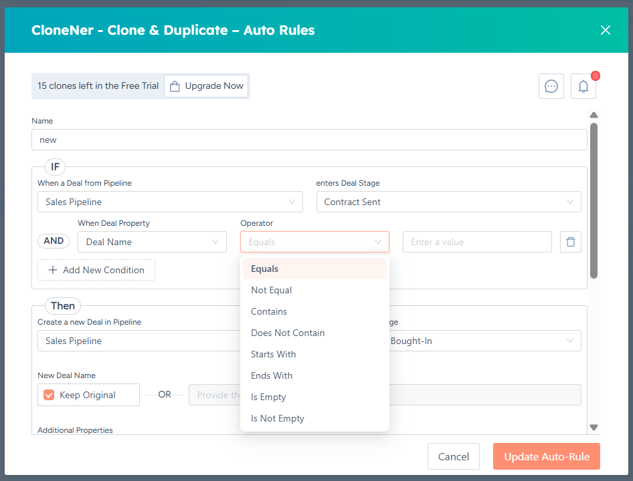Uncheck the Keep Original checkbox
The height and width of the screenshot is (481, 633).
pyautogui.click(x=49, y=395)
